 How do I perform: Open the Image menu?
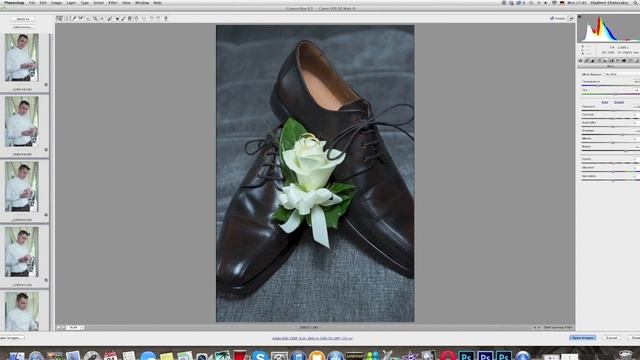(56, 2)
